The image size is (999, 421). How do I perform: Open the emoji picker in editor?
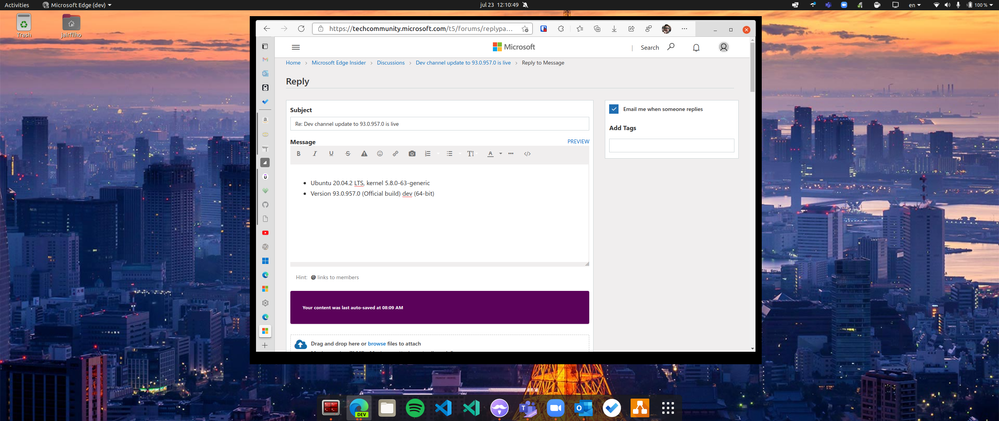(380, 153)
